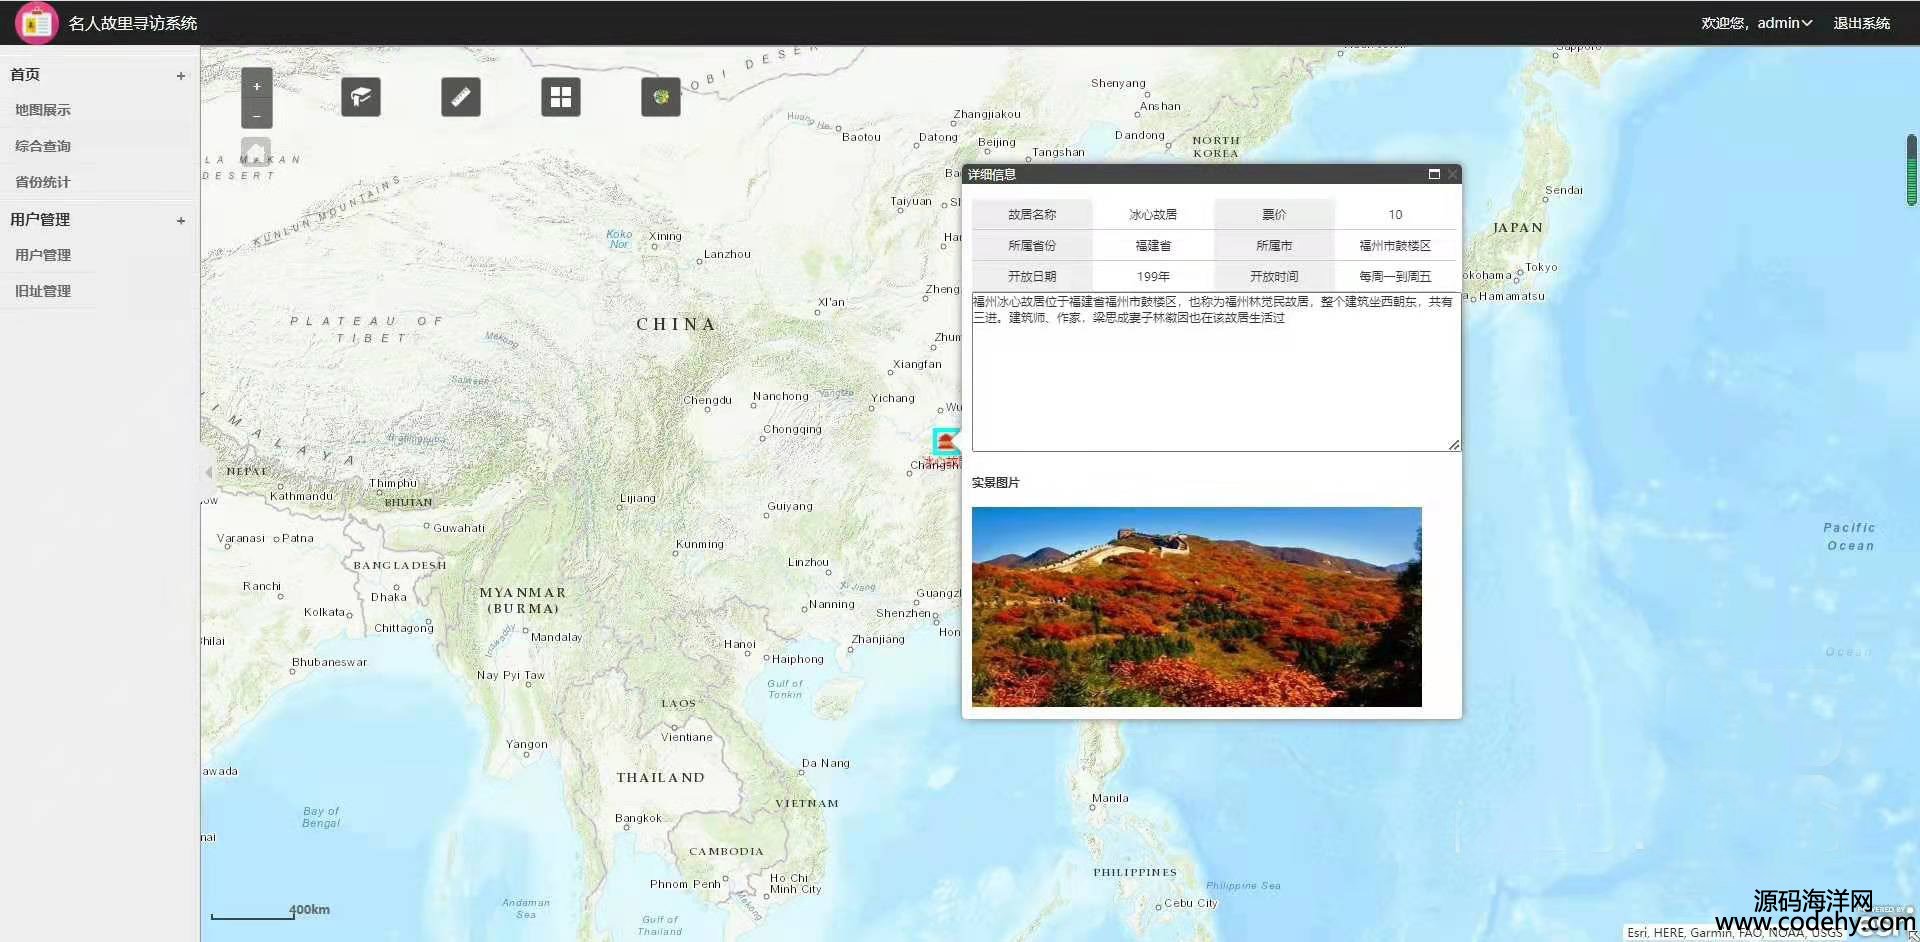Open 地图展示 menu item
Screen dimensions: 1920x942
(43, 110)
